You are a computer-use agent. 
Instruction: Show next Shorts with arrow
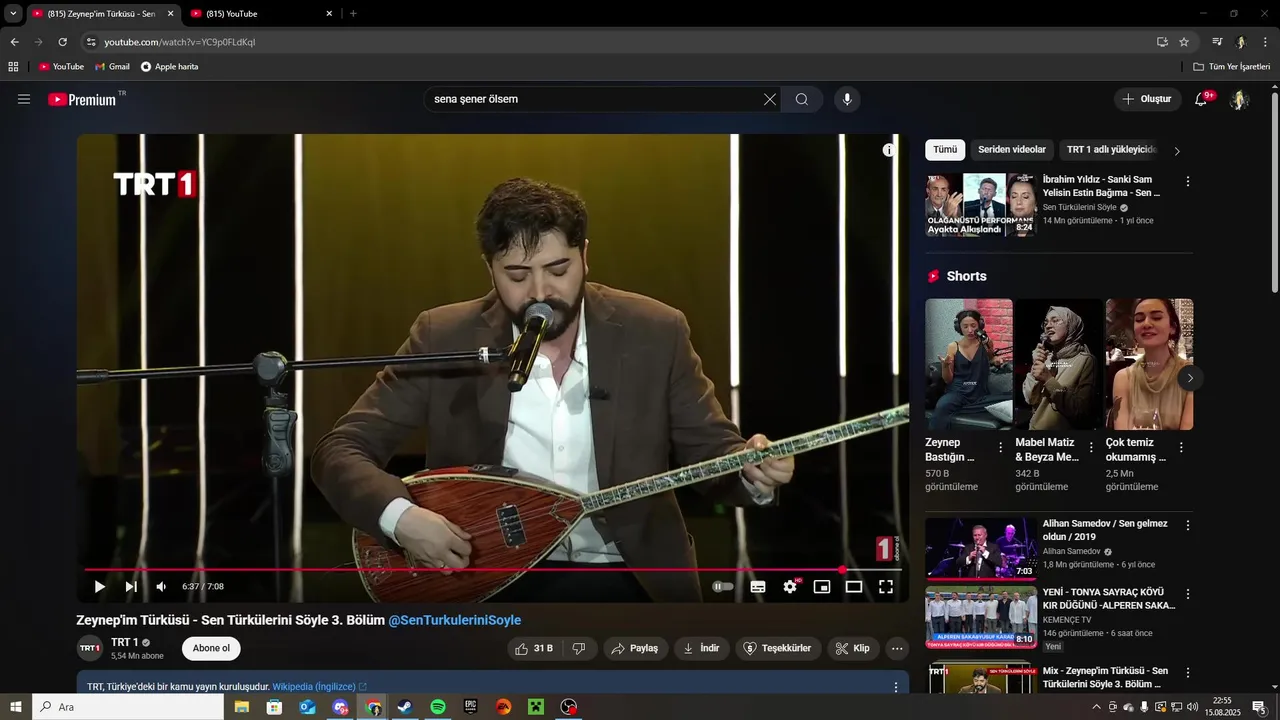pos(1190,378)
